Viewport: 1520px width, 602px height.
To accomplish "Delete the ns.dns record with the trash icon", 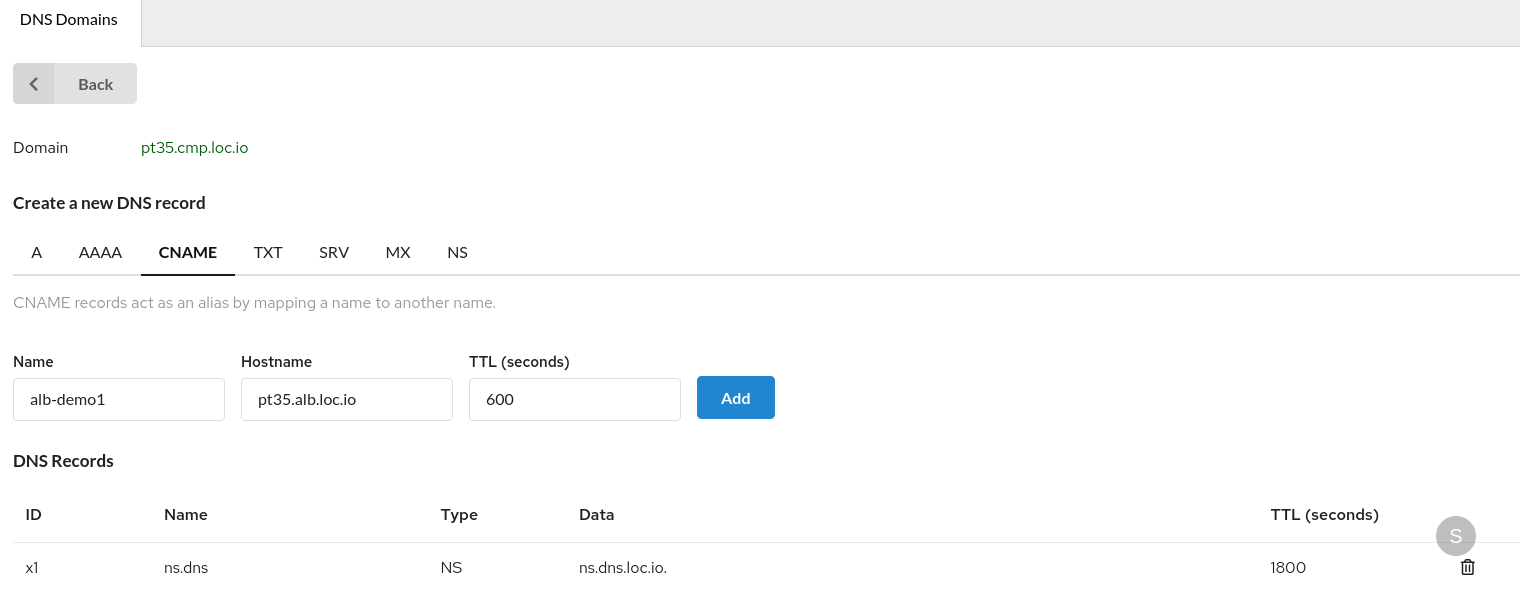I will pos(1467,567).
